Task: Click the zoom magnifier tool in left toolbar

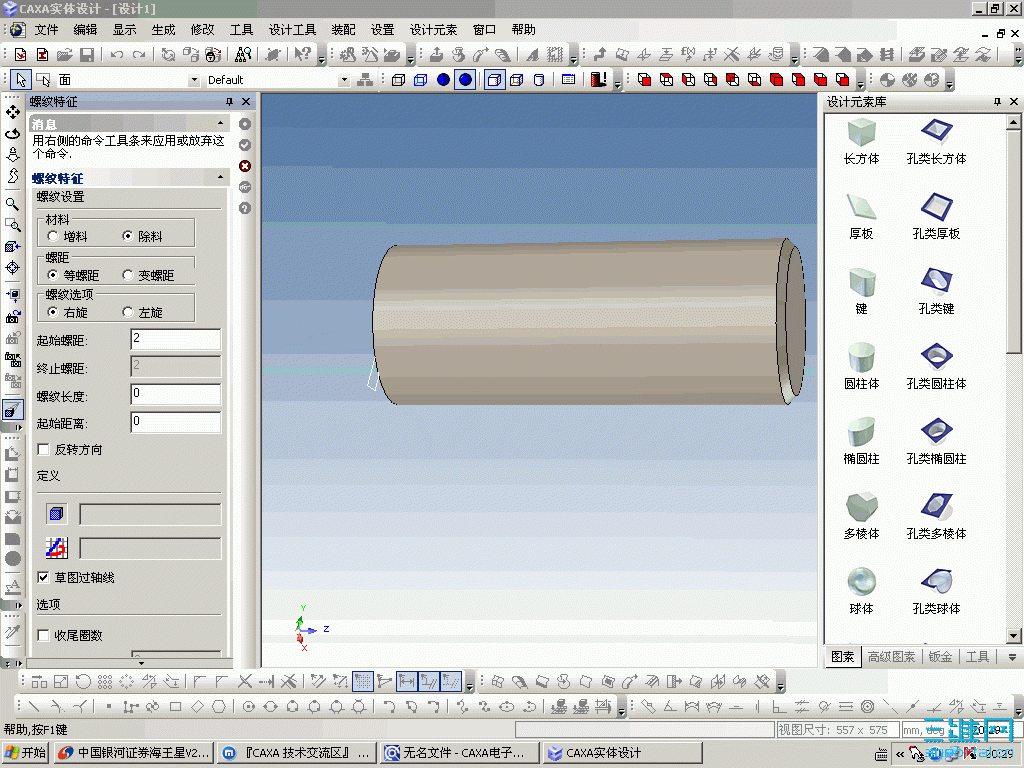Action: (12, 204)
